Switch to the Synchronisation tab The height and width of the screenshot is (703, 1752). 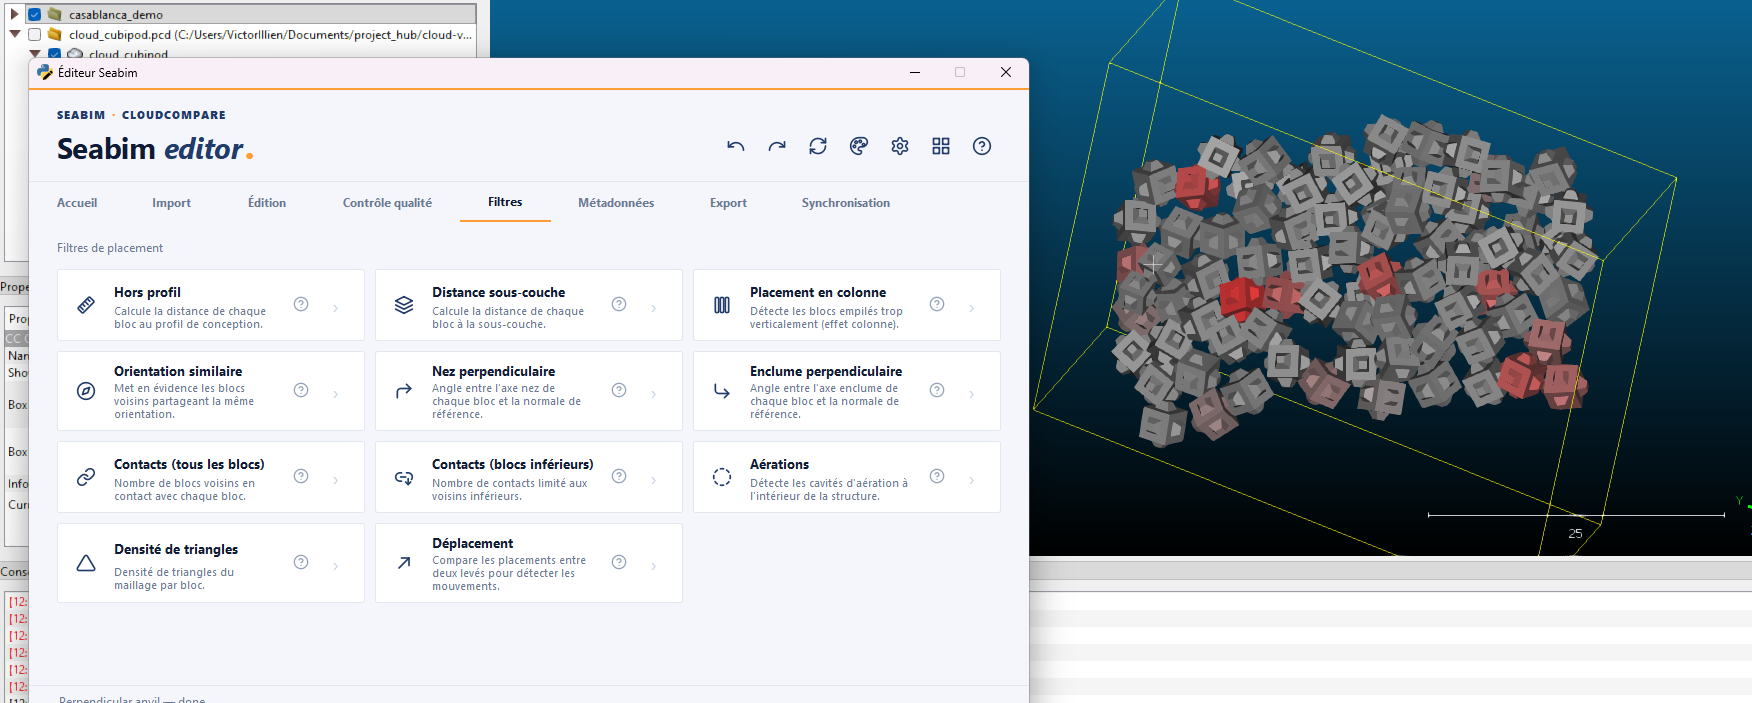click(845, 203)
